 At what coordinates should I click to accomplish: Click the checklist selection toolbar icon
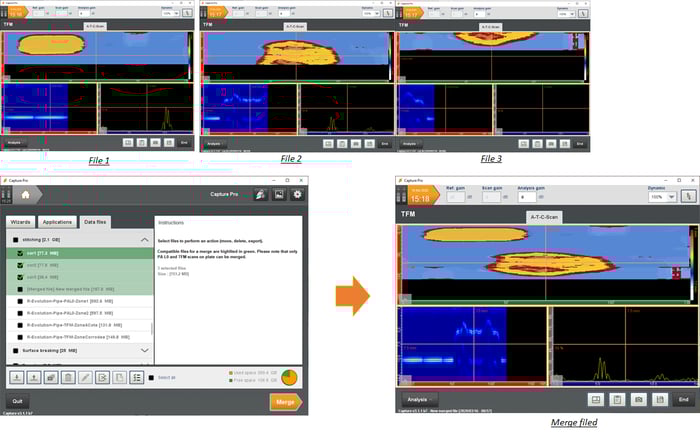[136, 378]
